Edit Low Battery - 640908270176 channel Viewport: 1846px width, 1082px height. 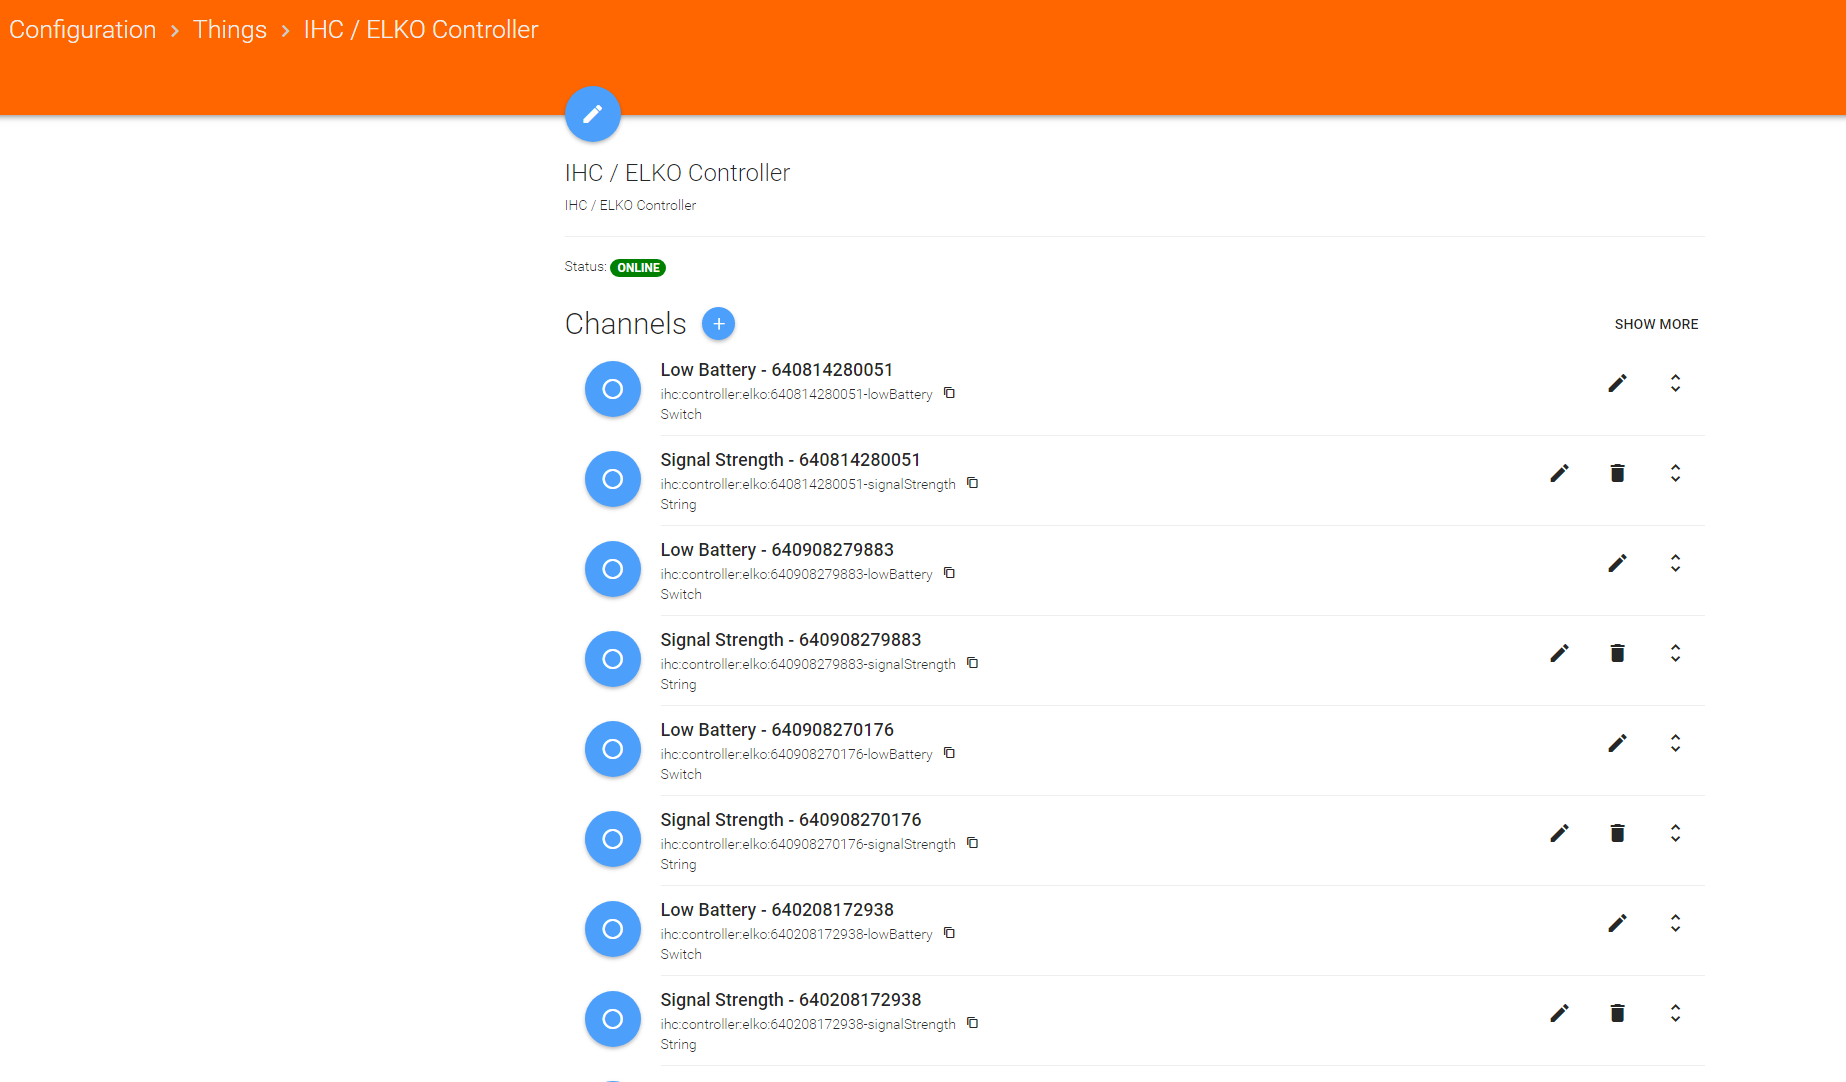pyautogui.click(x=1617, y=743)
